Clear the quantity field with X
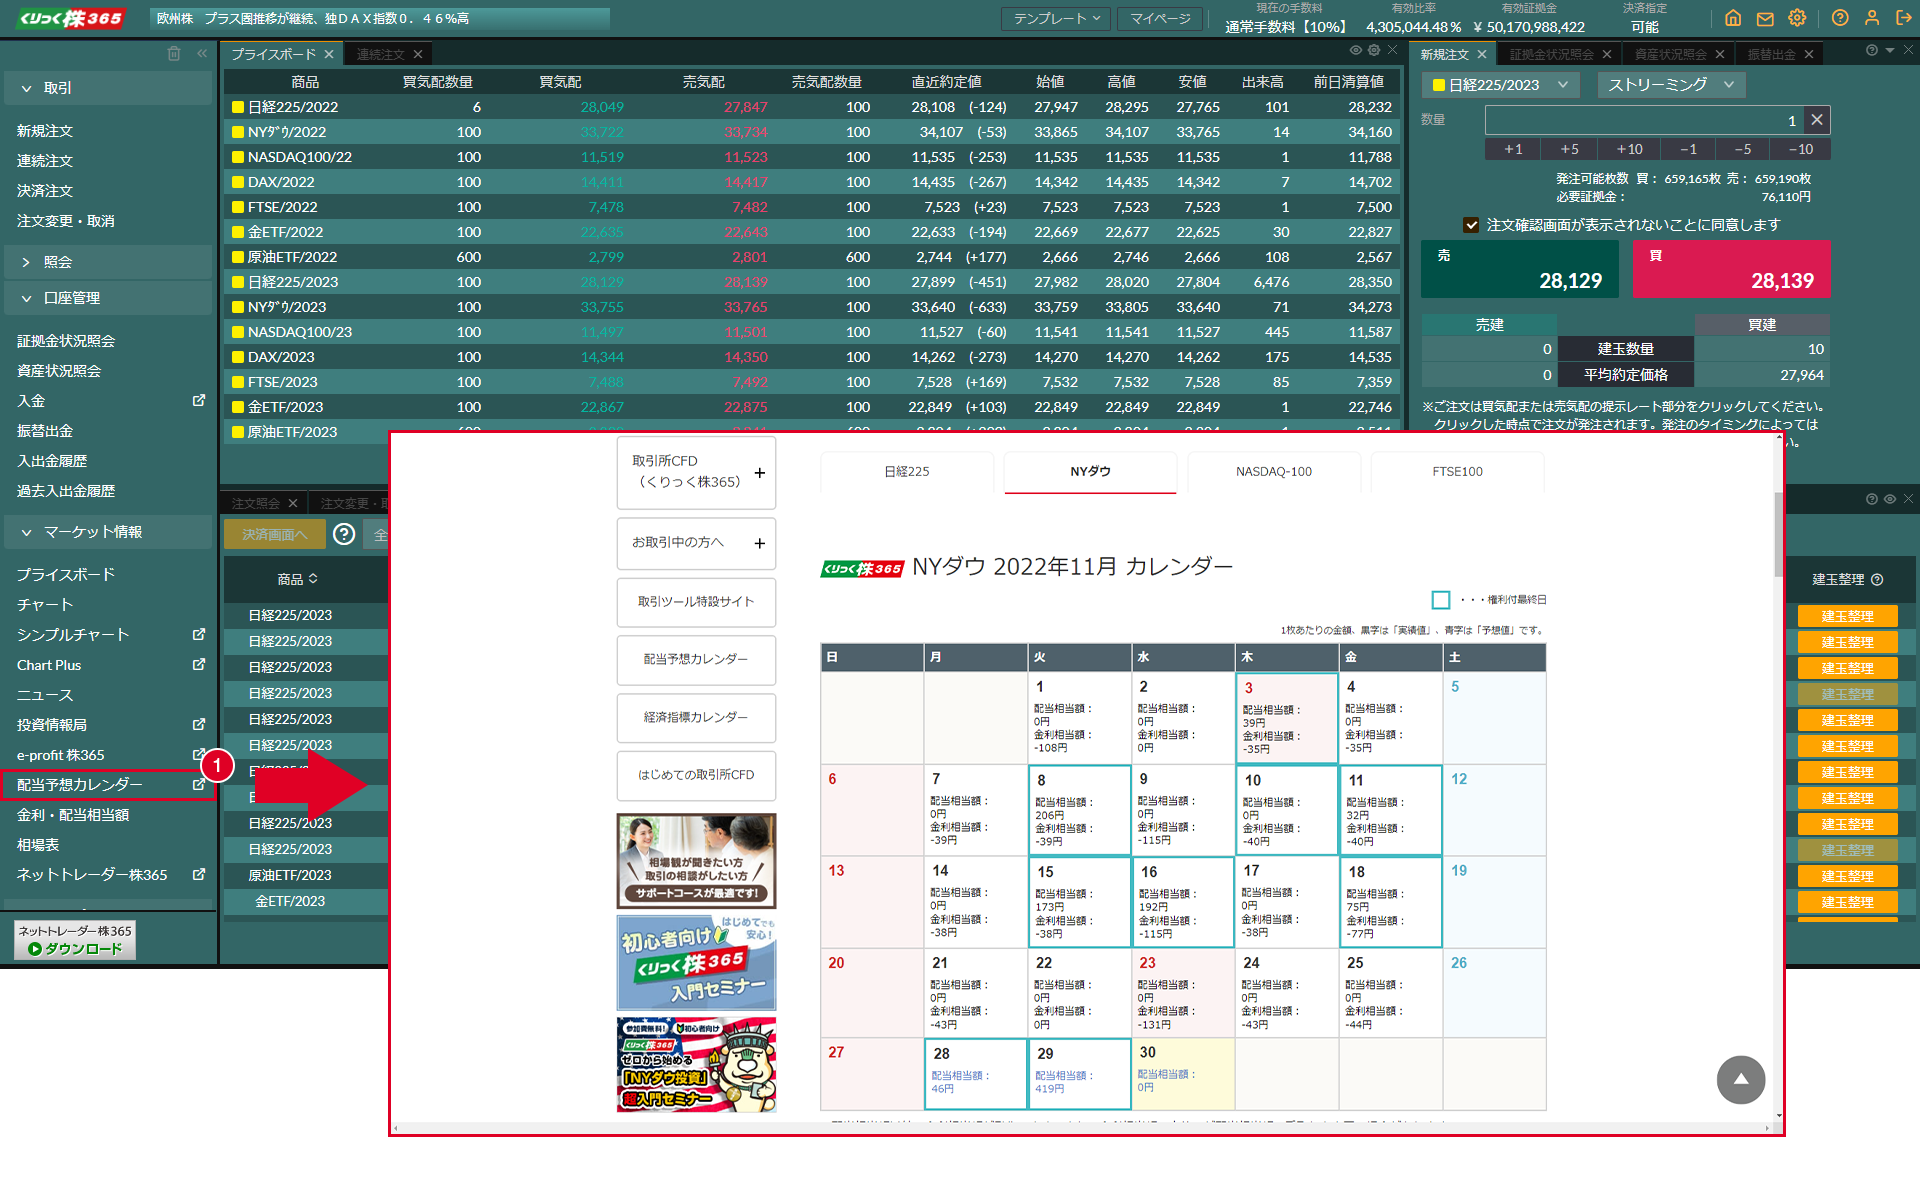 pyautogui.click(x=1817, y=120)
